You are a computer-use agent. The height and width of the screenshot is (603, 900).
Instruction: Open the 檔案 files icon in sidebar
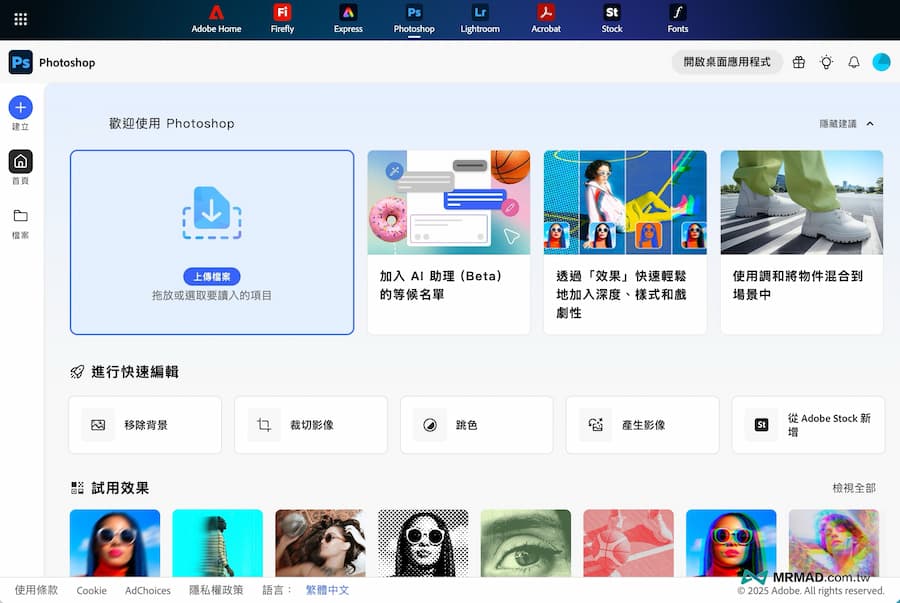pos(20,216)
